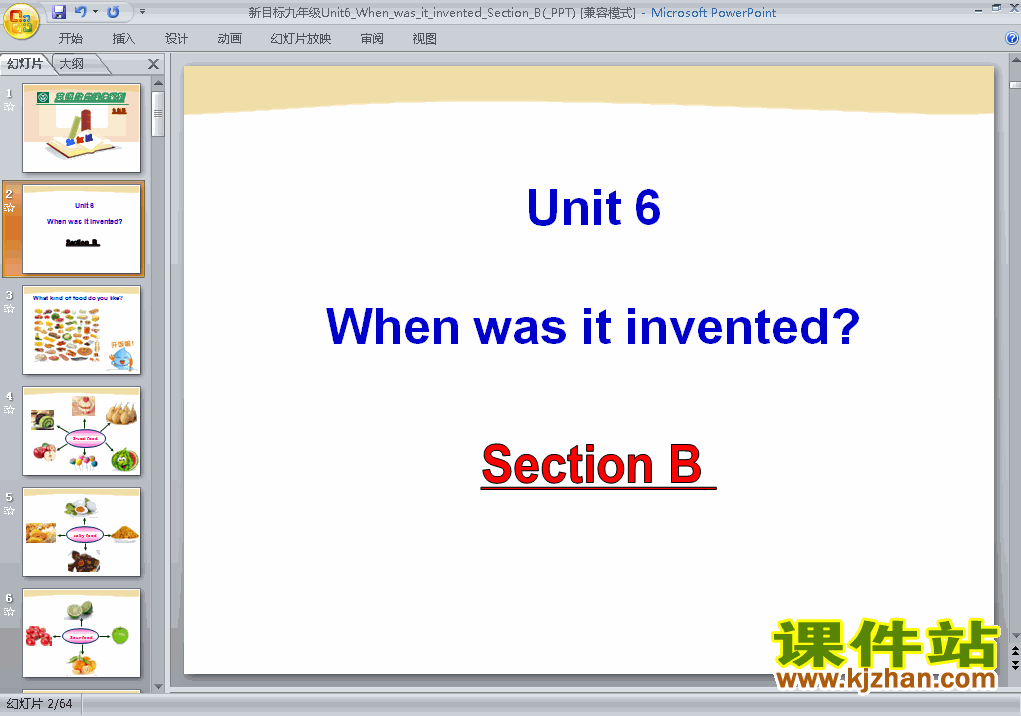Click animation star icon beside slide 6
Image resolution: width=1021 pixels, height=716 pixels.
(x=9, y=612)
